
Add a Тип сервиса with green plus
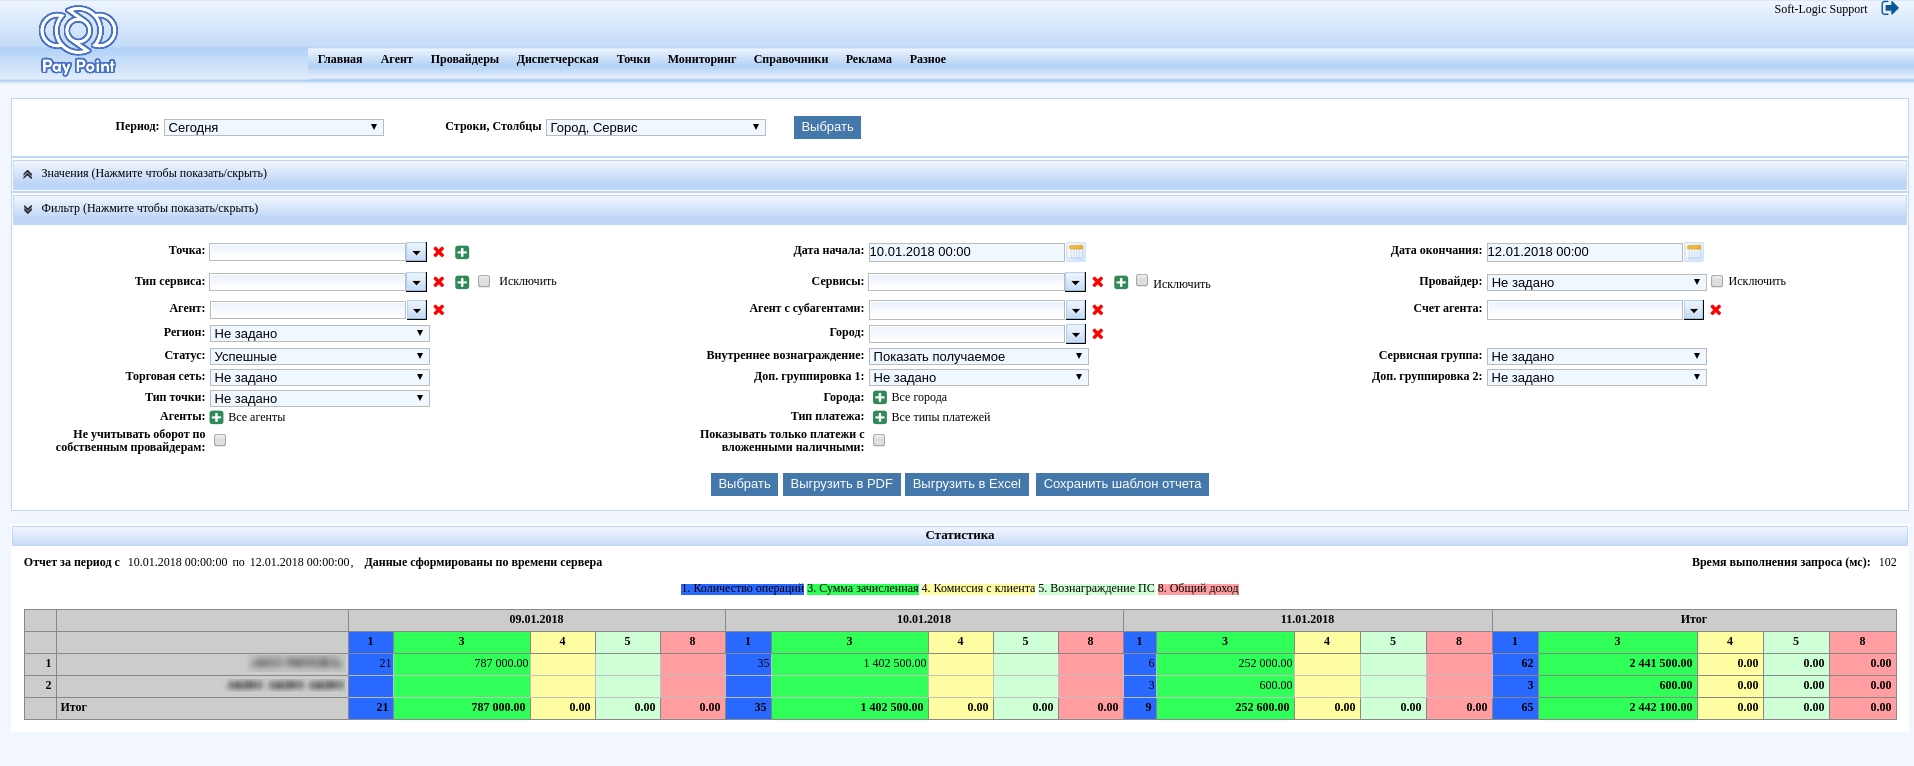462,282
